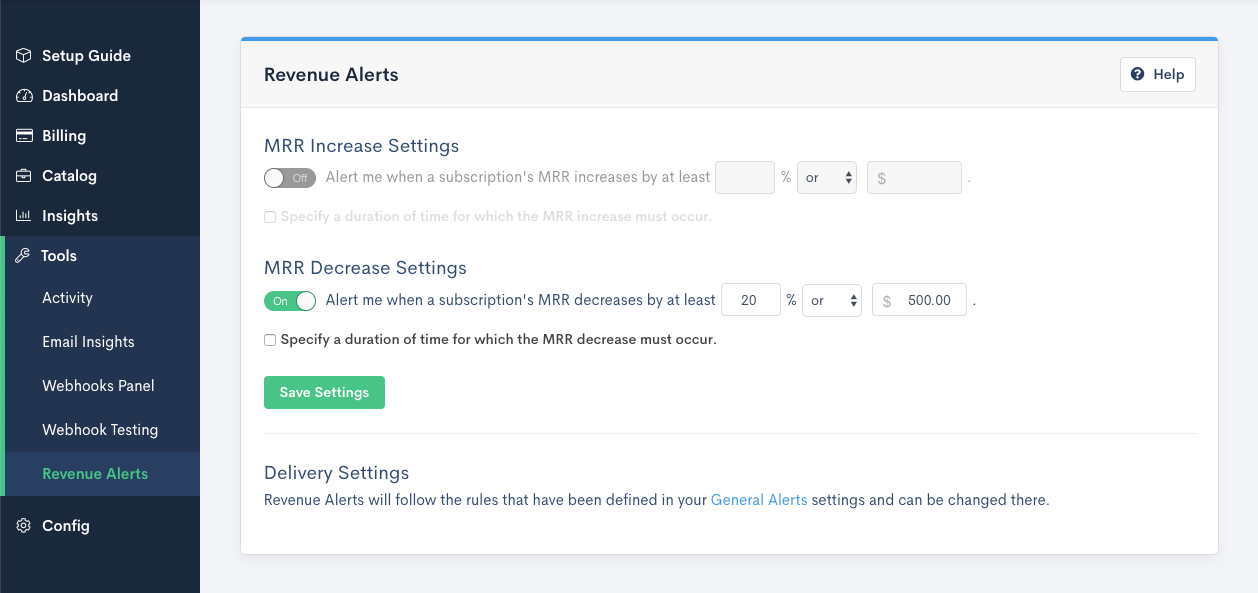Click the Help question mark icon
This screenshot has width=1258, height=593.
tap(1137, 74)
